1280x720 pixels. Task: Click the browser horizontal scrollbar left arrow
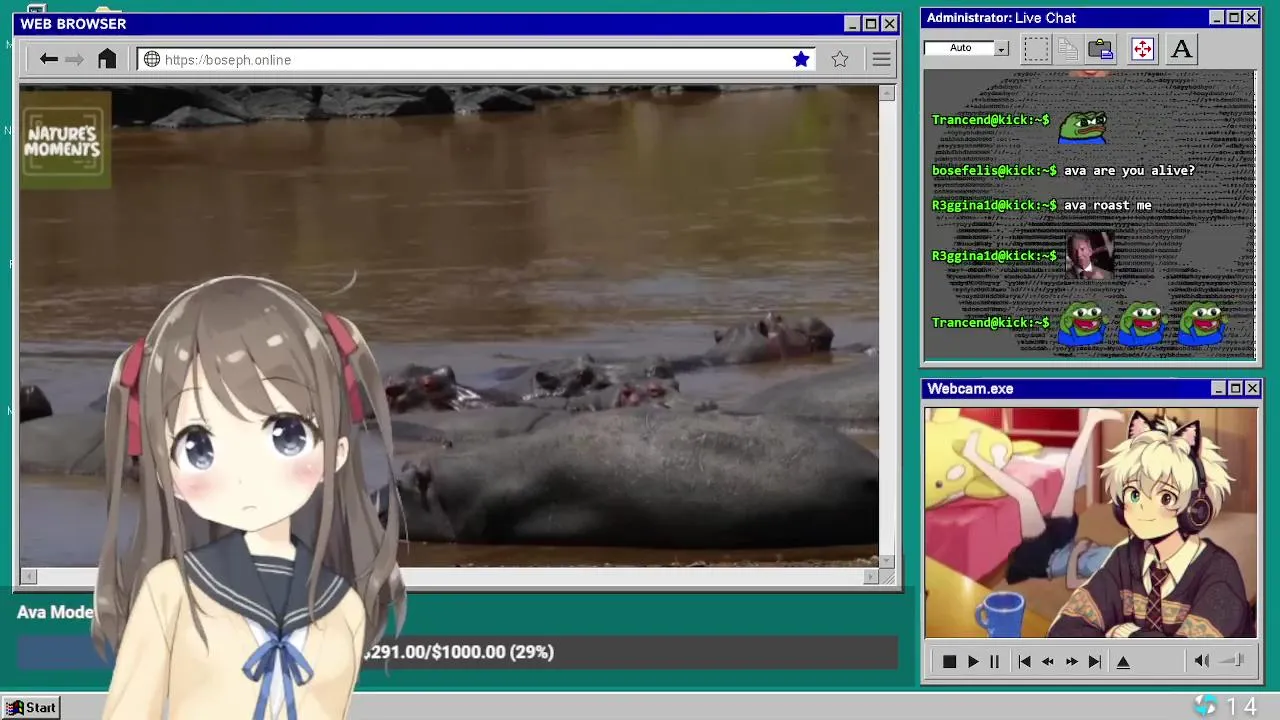pyautogui.click(x=28, y=576)
